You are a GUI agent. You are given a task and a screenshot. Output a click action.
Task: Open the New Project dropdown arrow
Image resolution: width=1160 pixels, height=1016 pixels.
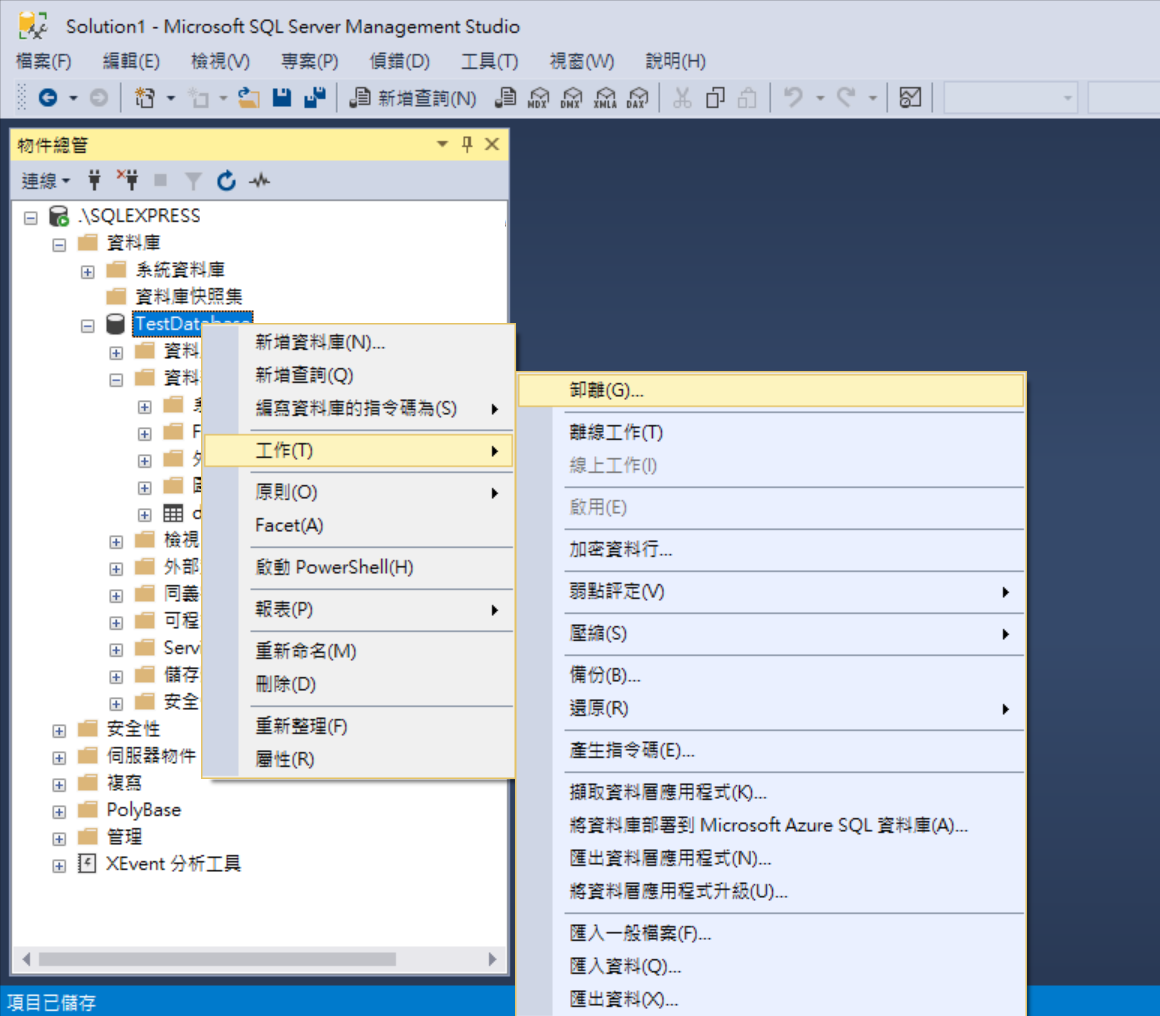click(x=170, y=98)
